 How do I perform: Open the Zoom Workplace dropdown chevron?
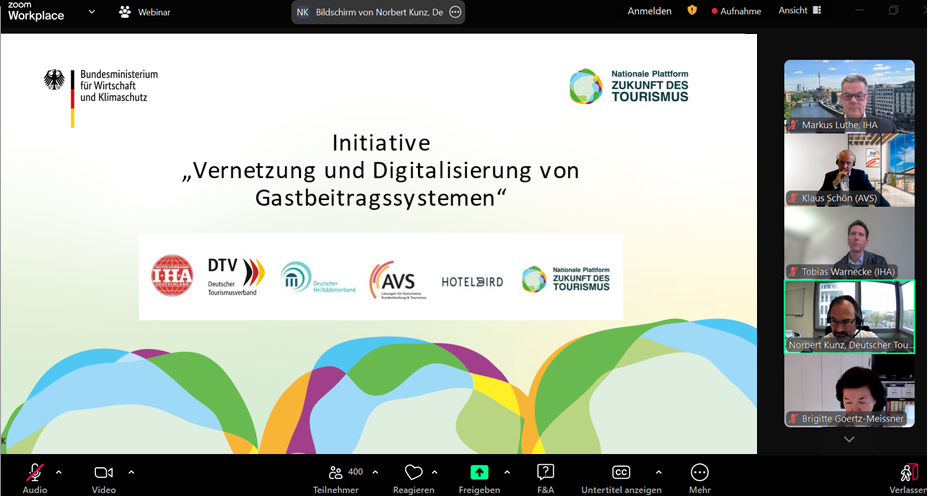92,11
